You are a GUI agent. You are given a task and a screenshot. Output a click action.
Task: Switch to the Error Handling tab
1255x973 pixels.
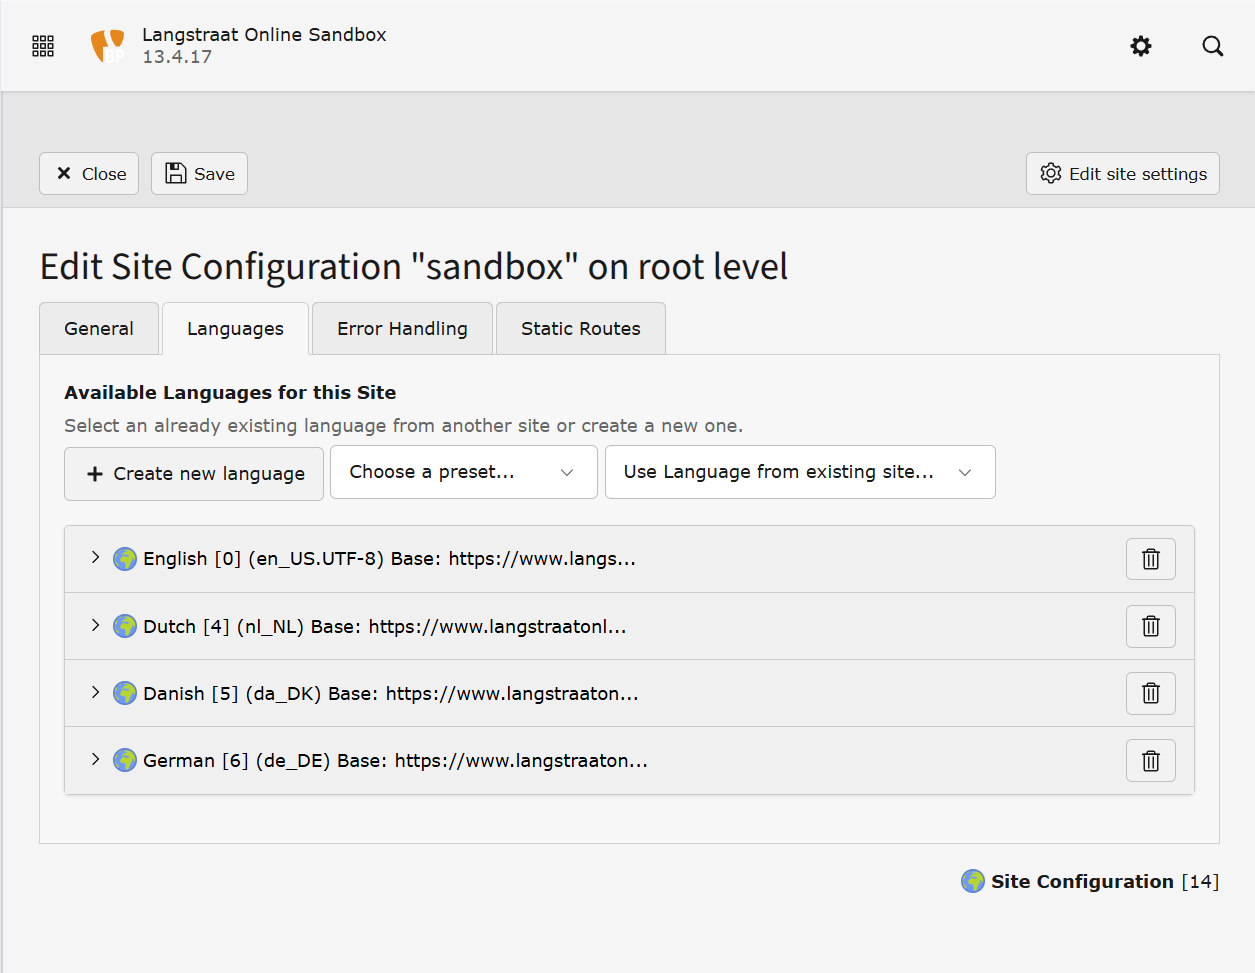coord(402,329)
